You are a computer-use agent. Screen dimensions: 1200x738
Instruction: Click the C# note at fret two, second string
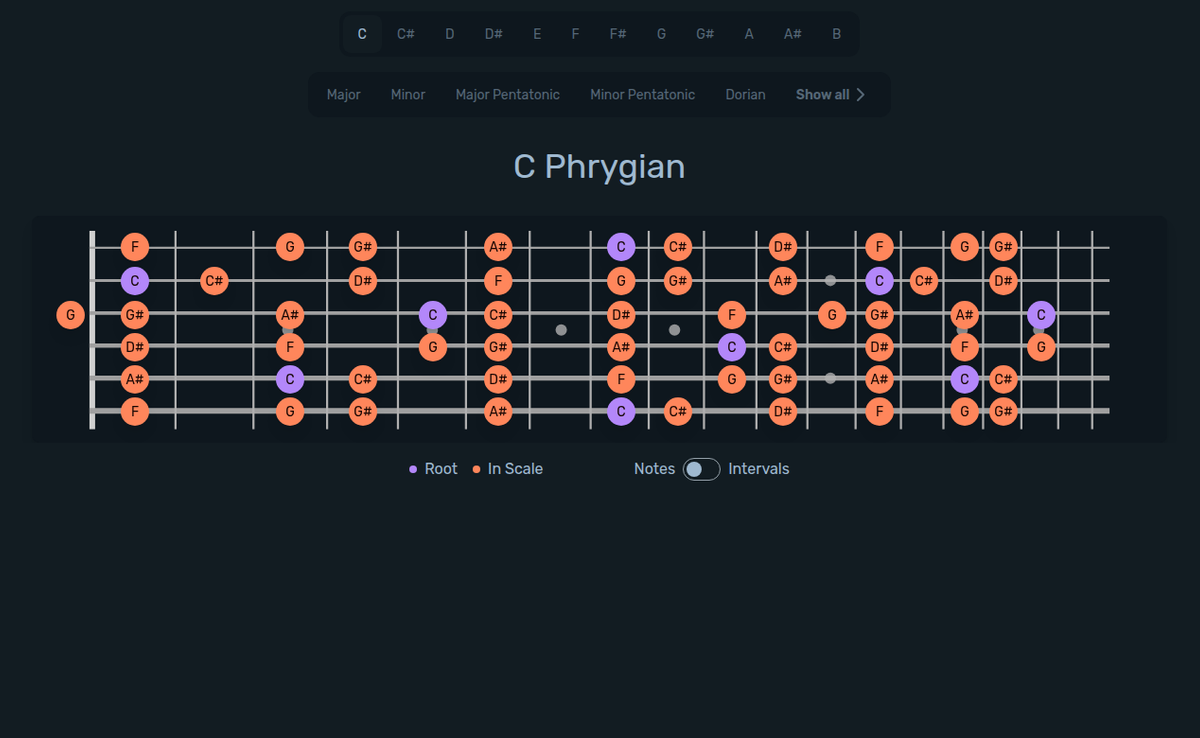pyautogui.click(x=213, y=281)
